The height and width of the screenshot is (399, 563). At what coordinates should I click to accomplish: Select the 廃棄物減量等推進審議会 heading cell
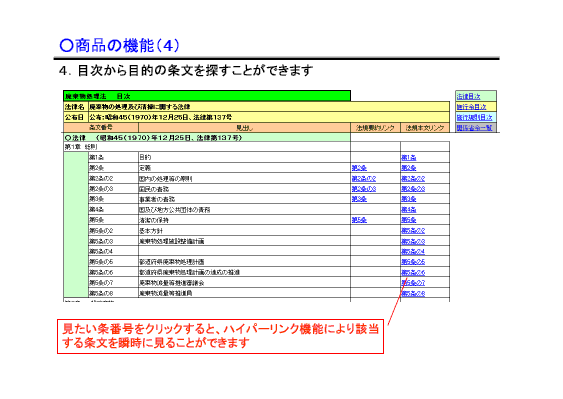pyautogui.click(x=244, y=283)
